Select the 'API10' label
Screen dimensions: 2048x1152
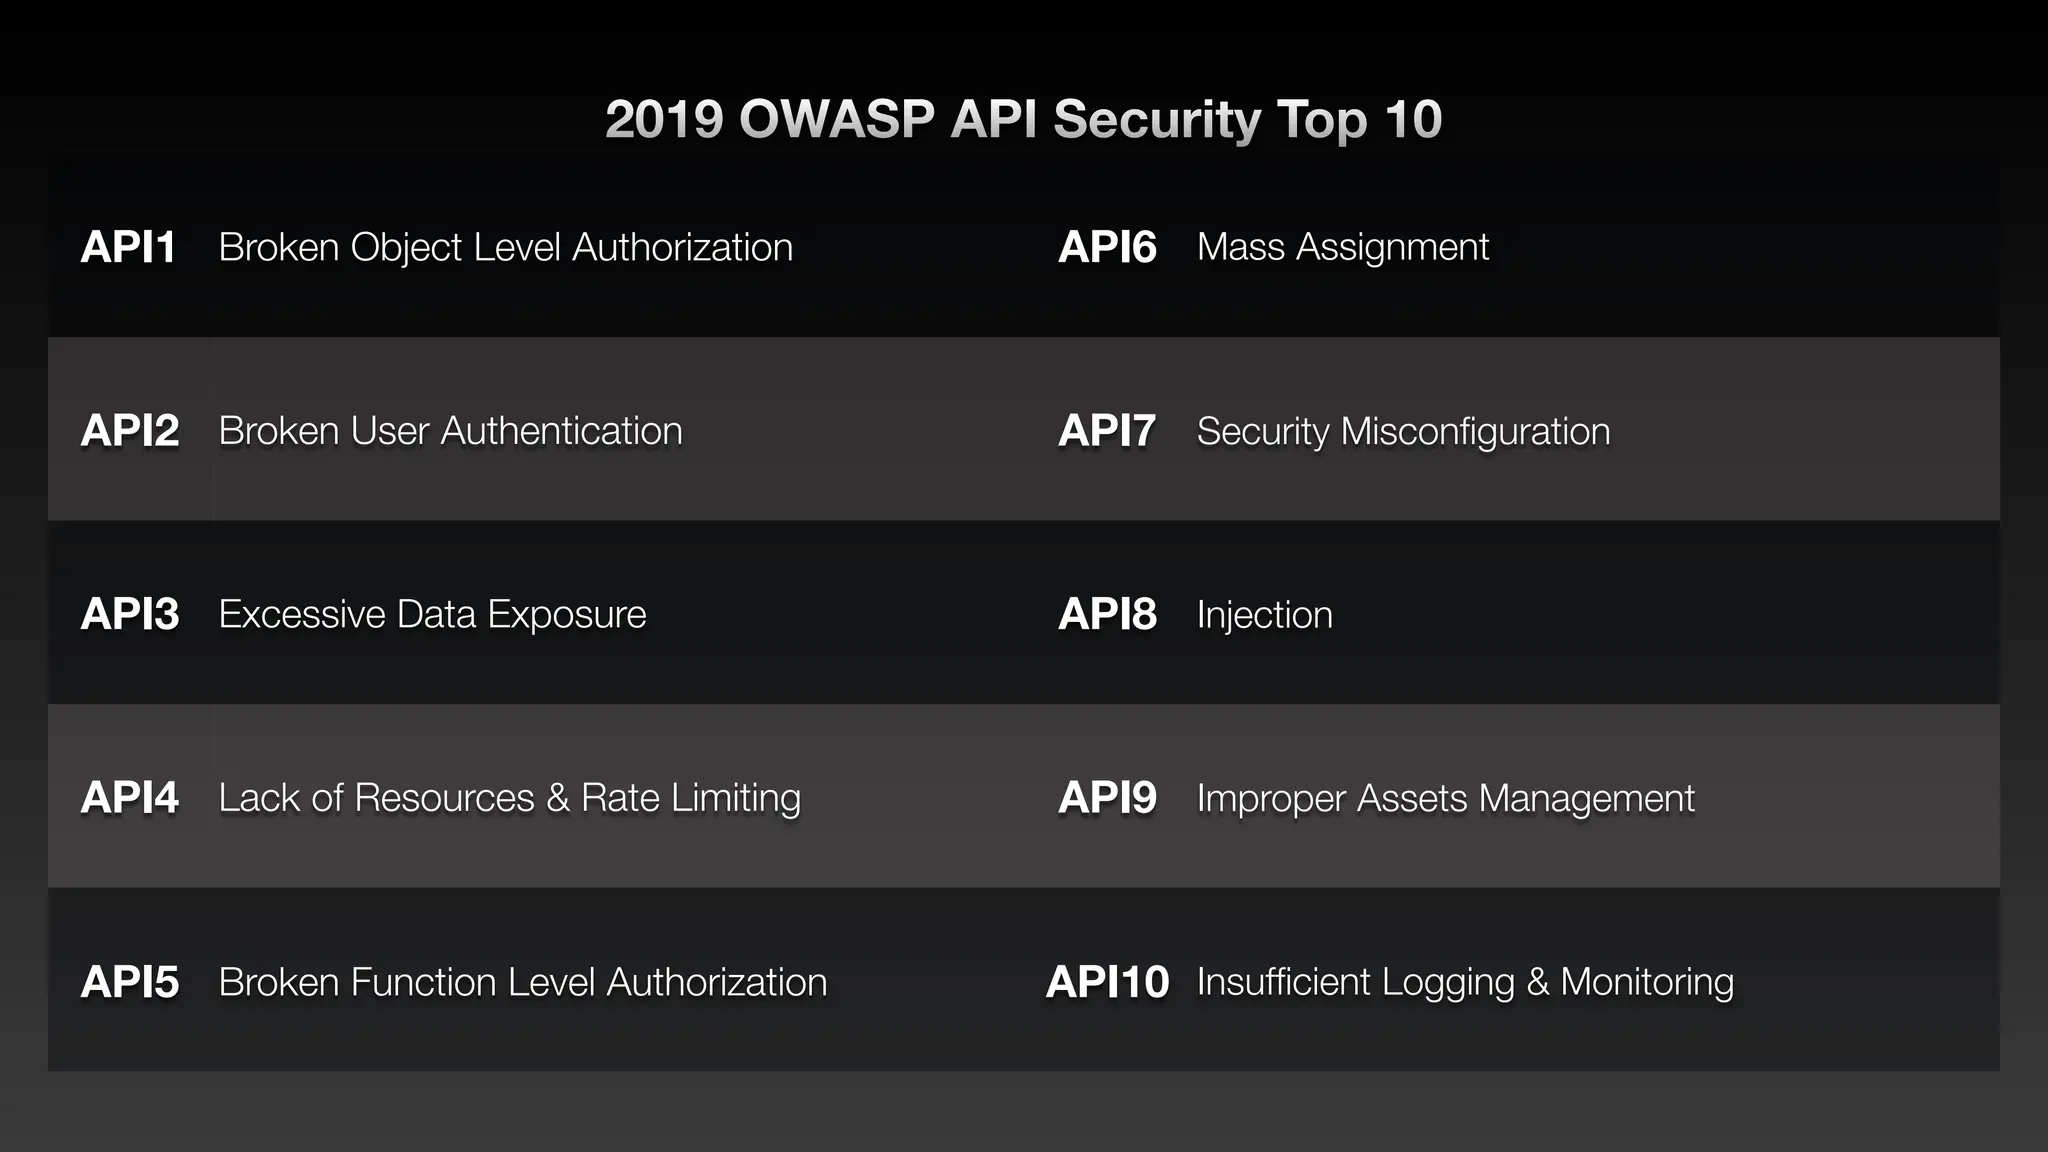click(x=1108, y=982)
